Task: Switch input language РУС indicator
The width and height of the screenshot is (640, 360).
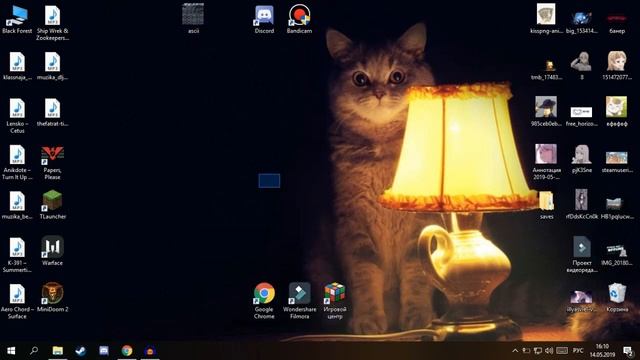Action: pos(578,351)
